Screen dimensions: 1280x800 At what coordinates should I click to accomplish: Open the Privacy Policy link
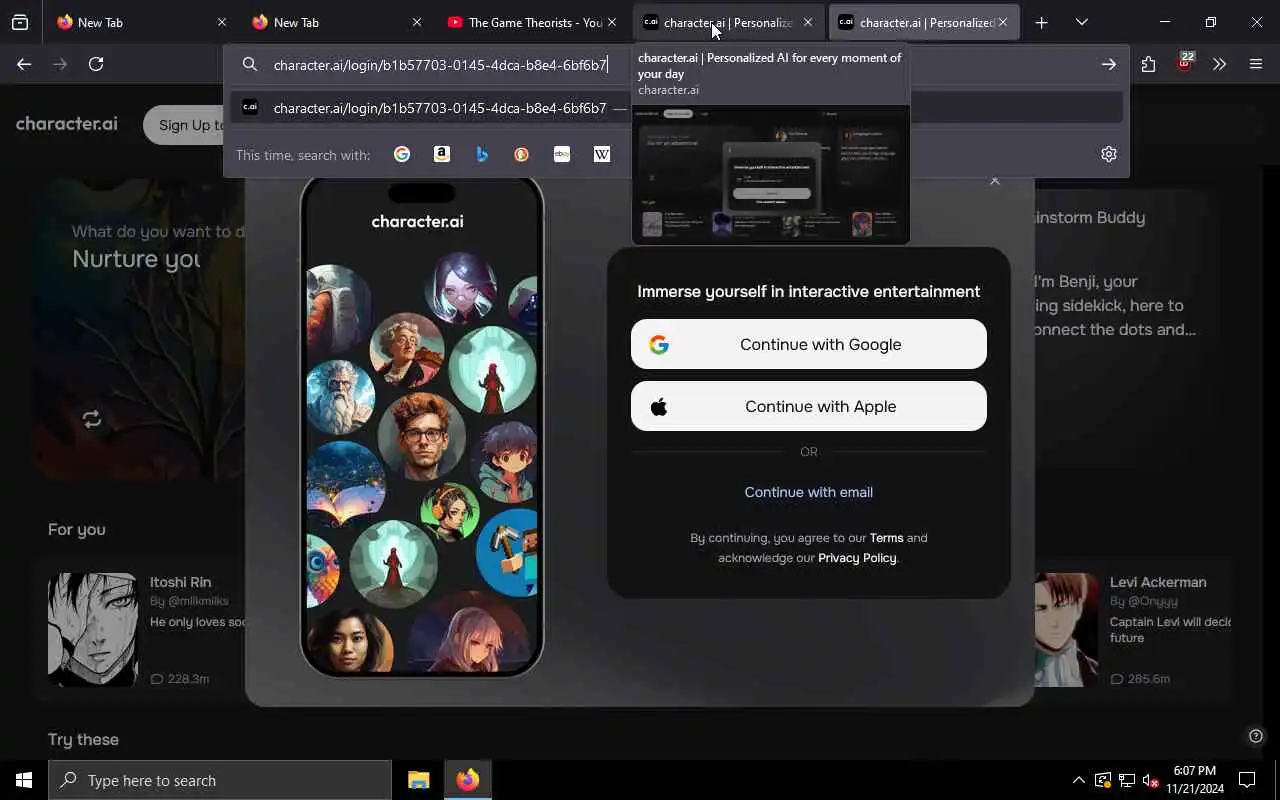(x=857, y=558)
